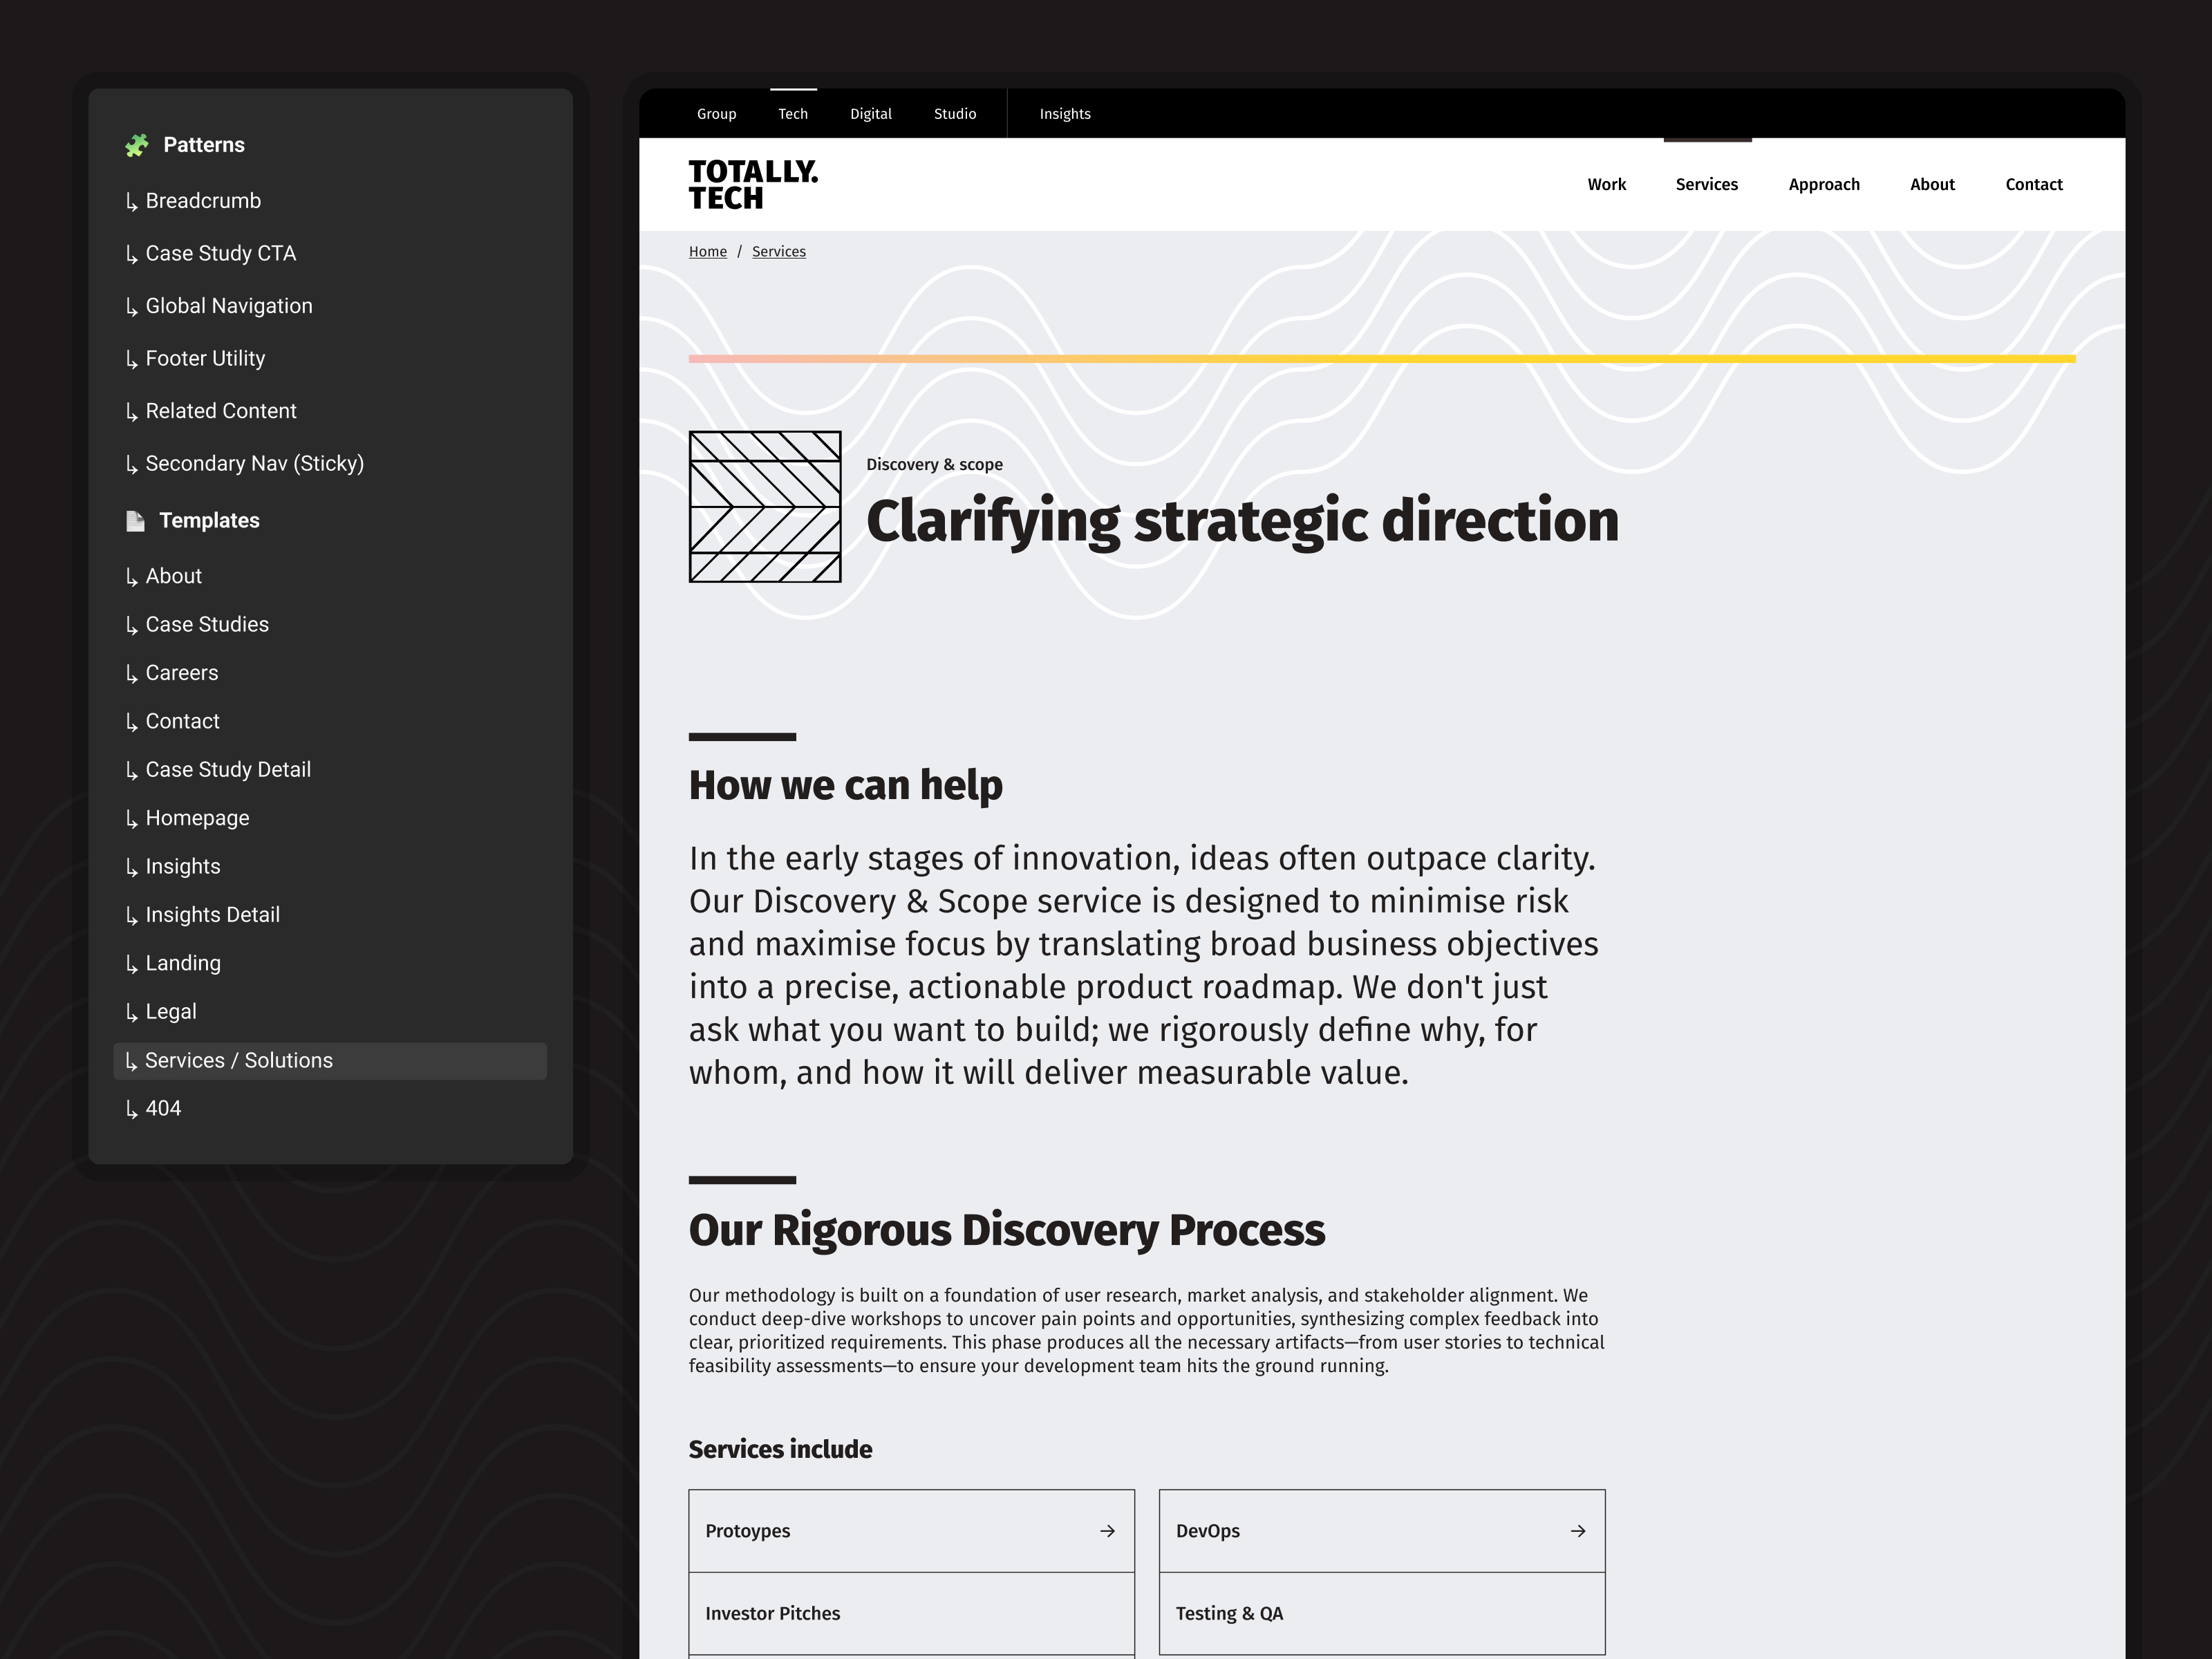The width and height of the screenshot is (2212, 1659).
Task: Switch to the Studio top bar tab
Action: (954, 114)
